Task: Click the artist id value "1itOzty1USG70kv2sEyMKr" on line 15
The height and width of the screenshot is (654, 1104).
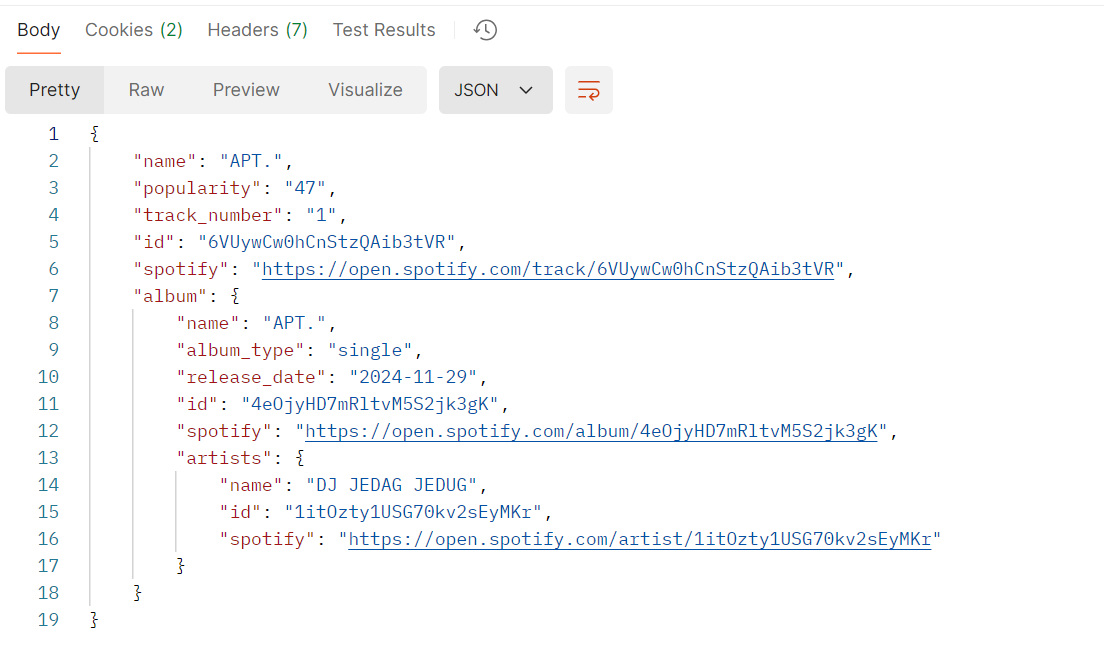Action: 413,512
